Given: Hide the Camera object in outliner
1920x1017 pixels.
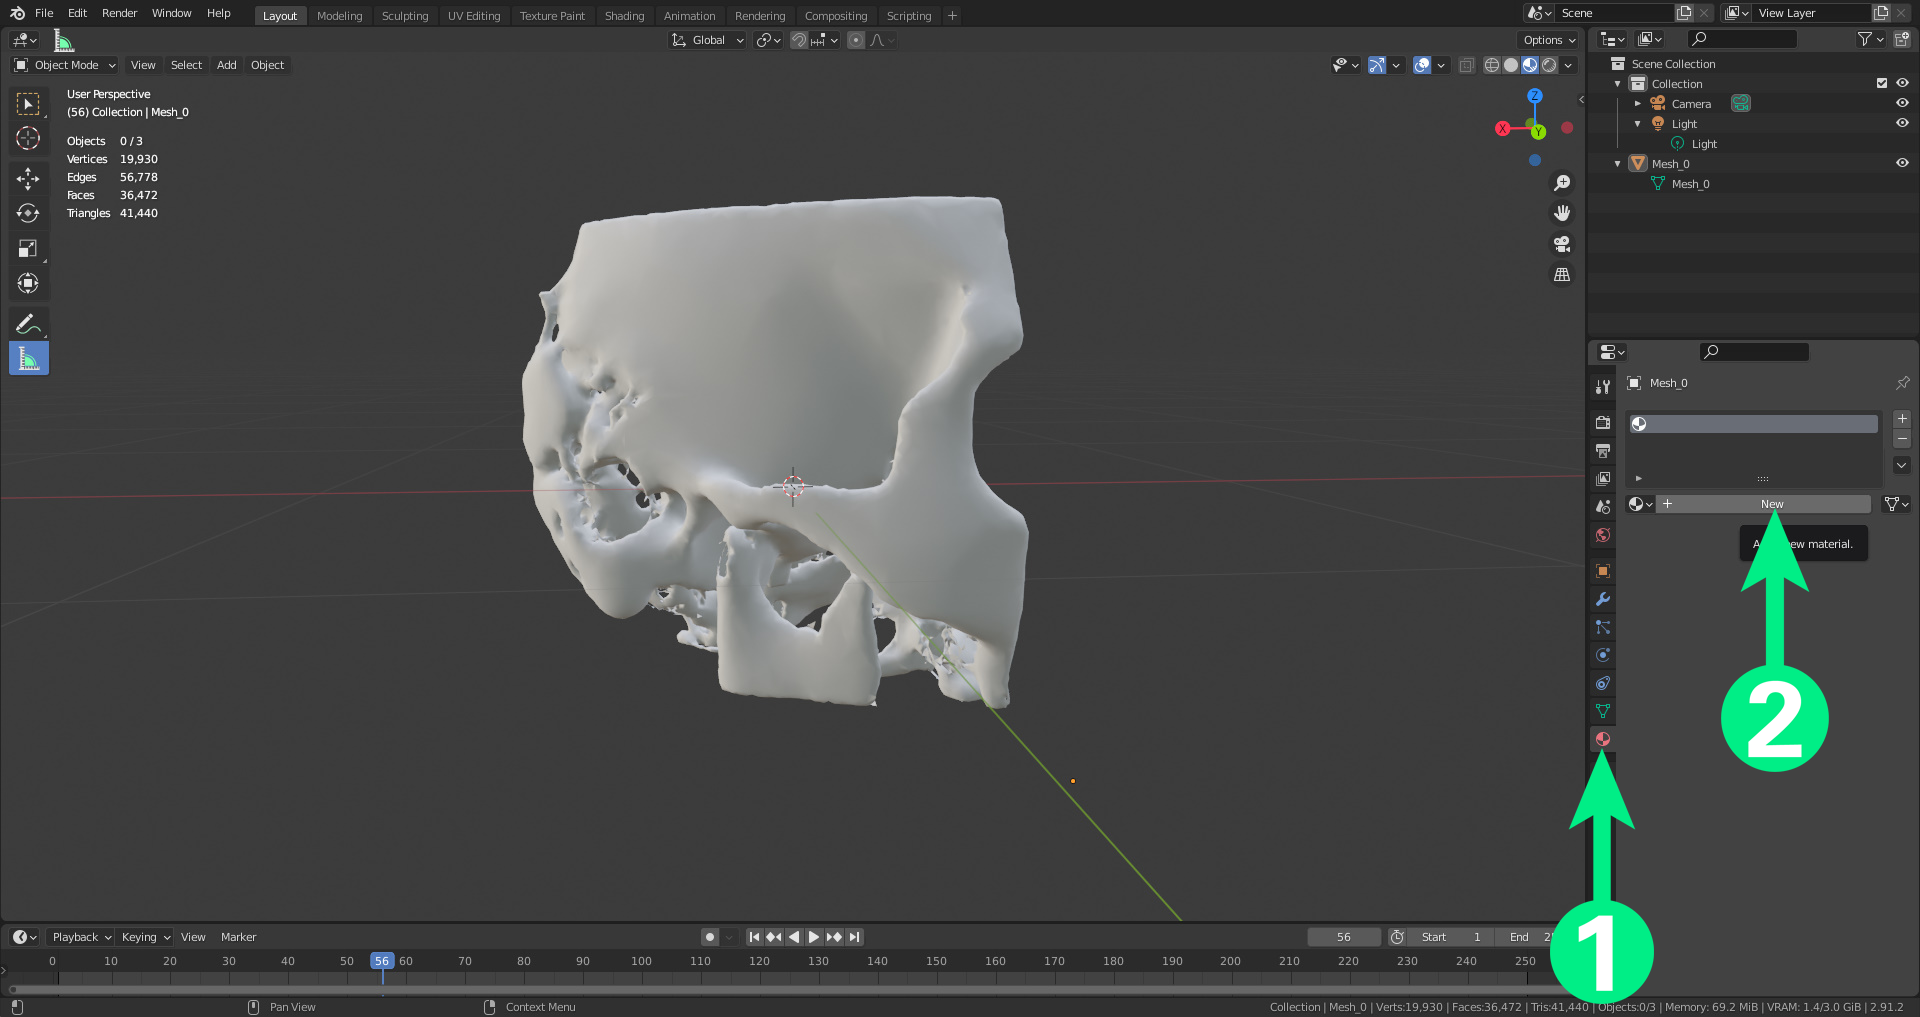Looking at the screenshot, I should click(x=1901, y=104).
